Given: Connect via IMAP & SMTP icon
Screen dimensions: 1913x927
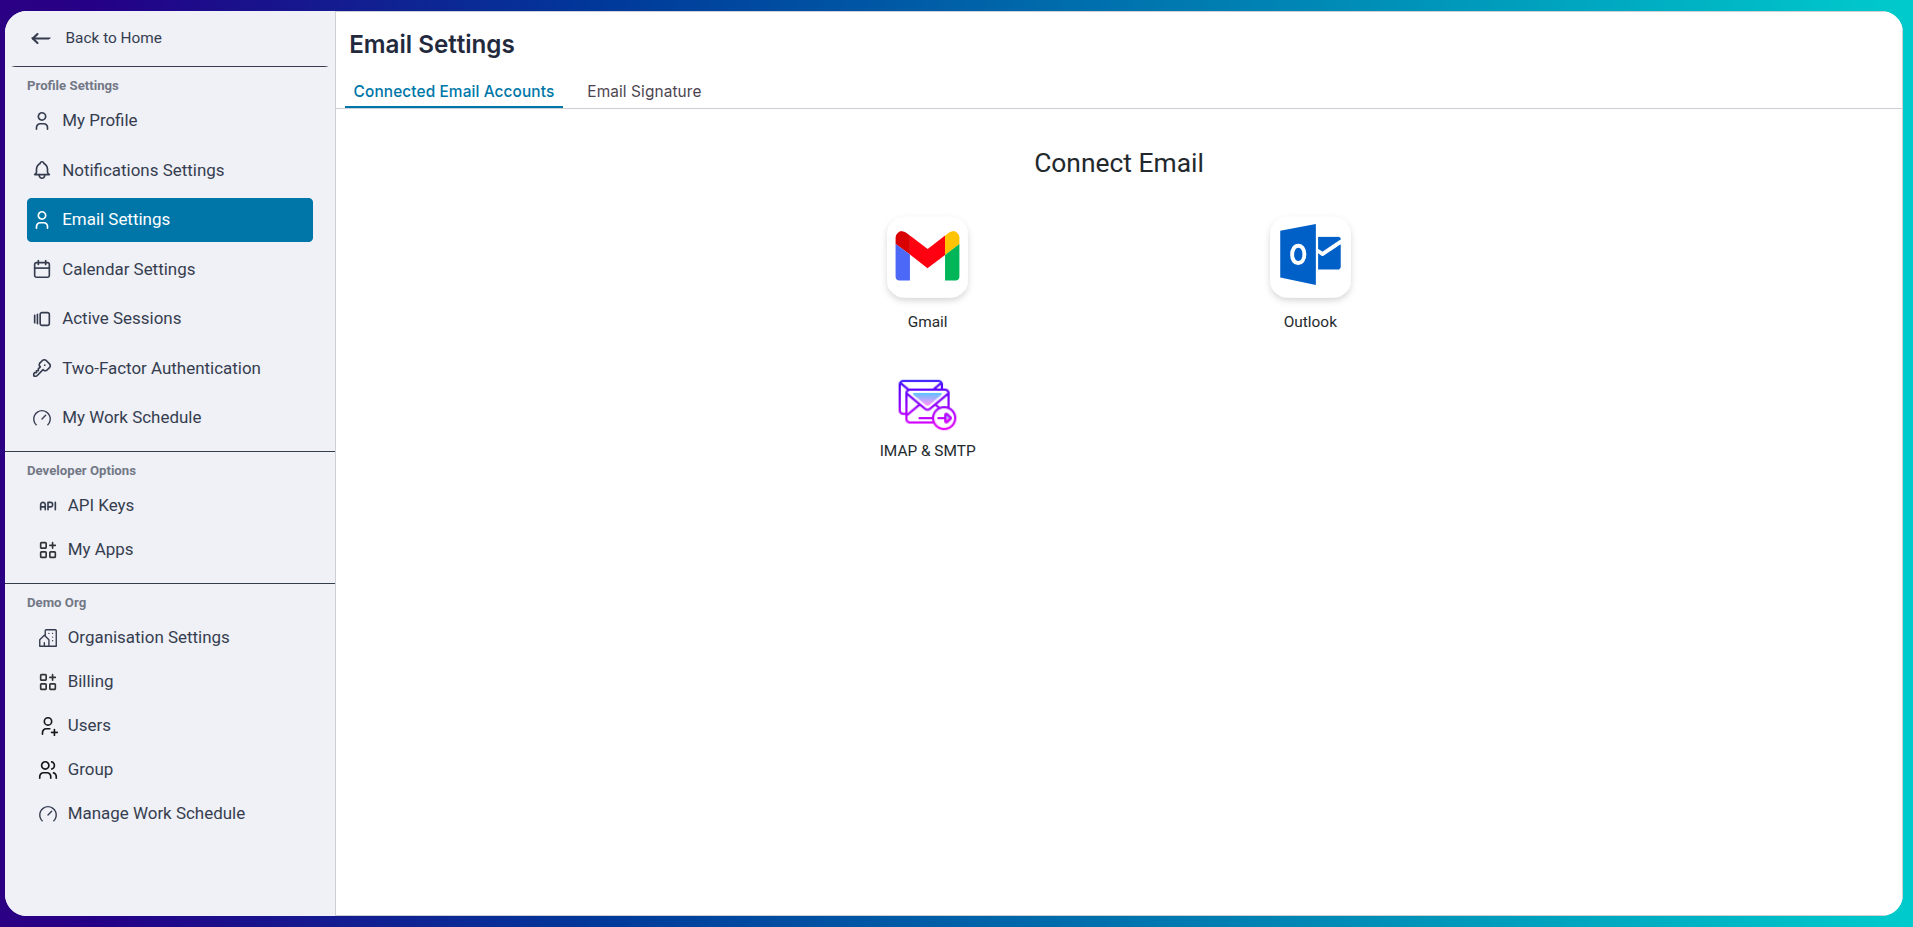Looking at the screenshot, I should coord(927,403).
